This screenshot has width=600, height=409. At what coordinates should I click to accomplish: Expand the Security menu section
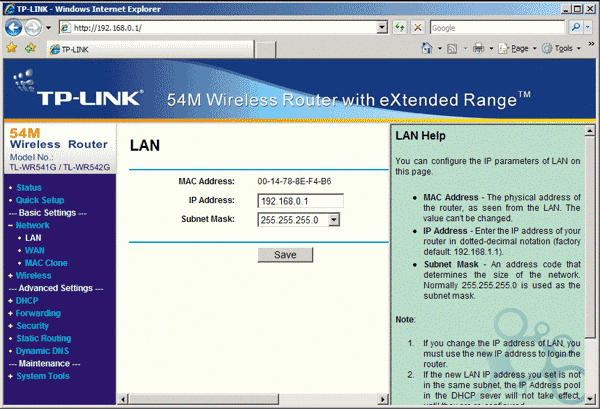(x=32, y=326)
